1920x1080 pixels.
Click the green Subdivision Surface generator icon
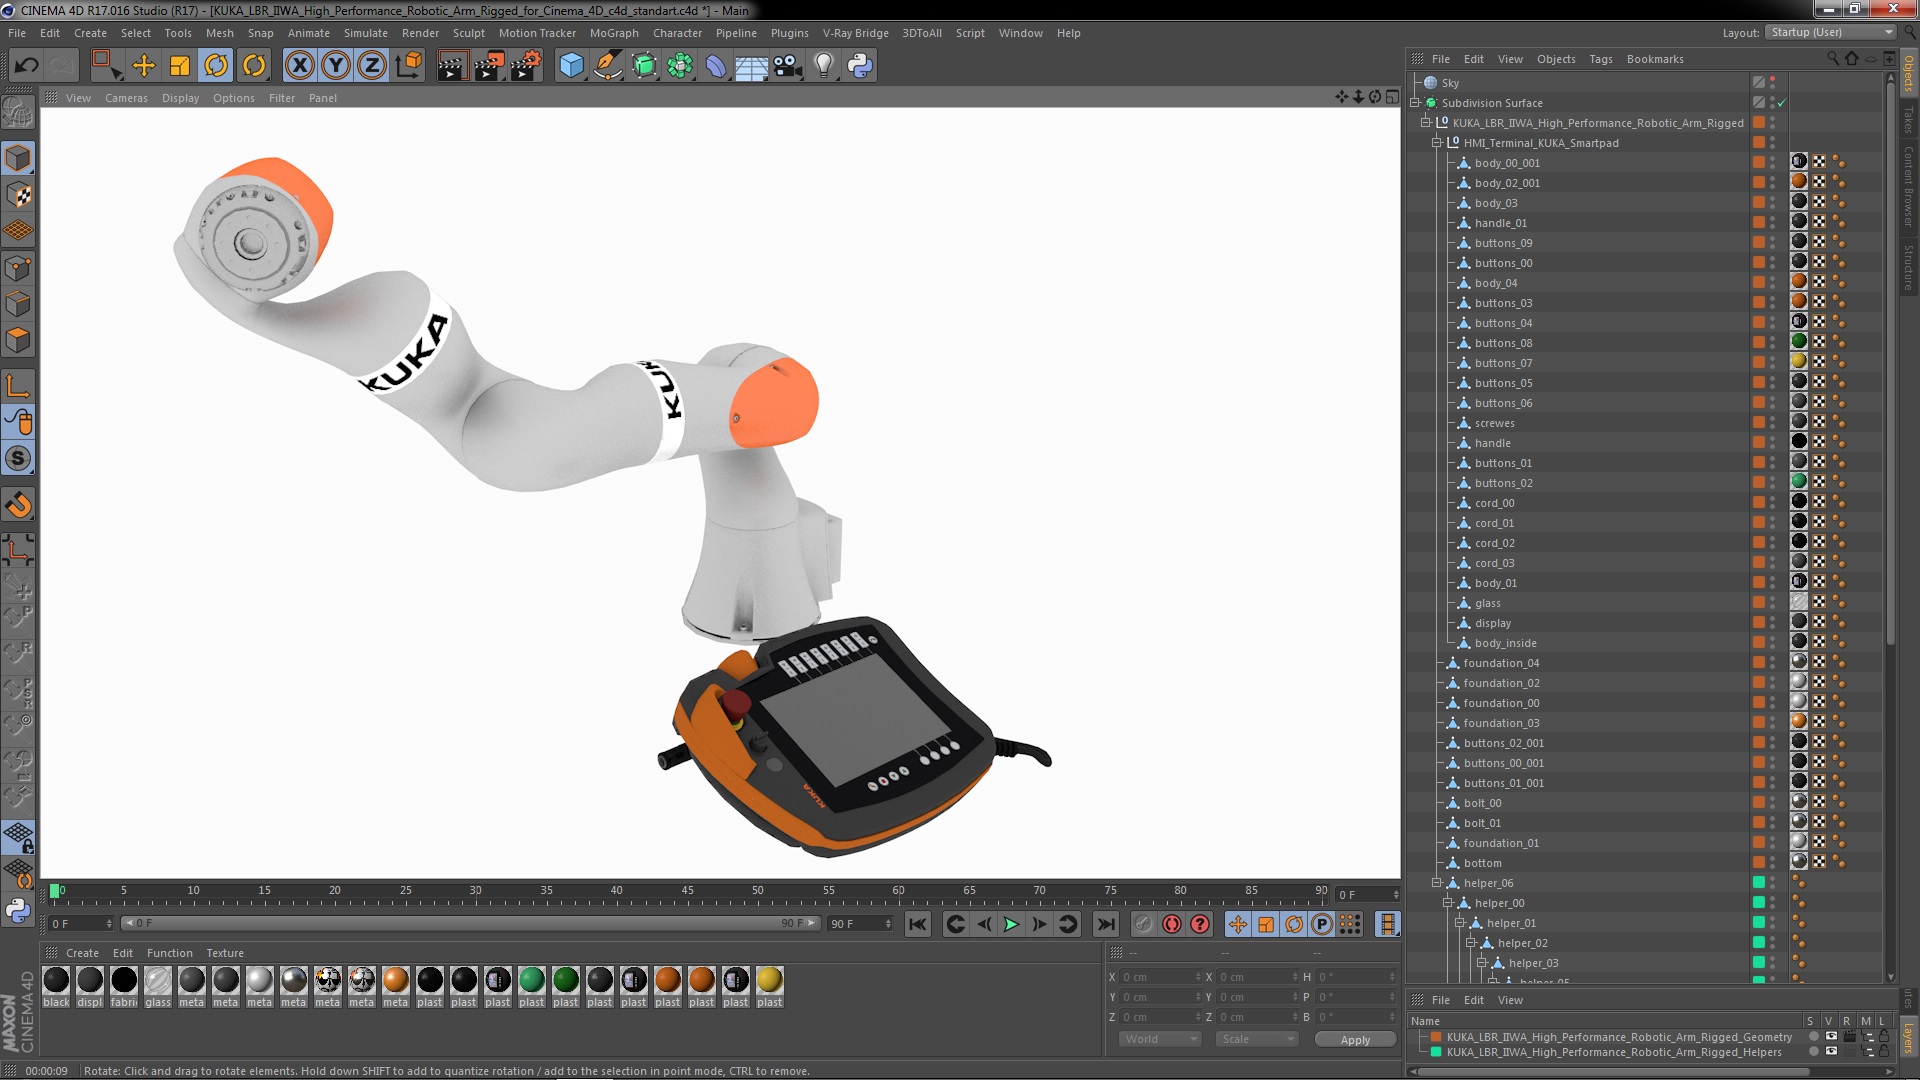pos(644,66)
